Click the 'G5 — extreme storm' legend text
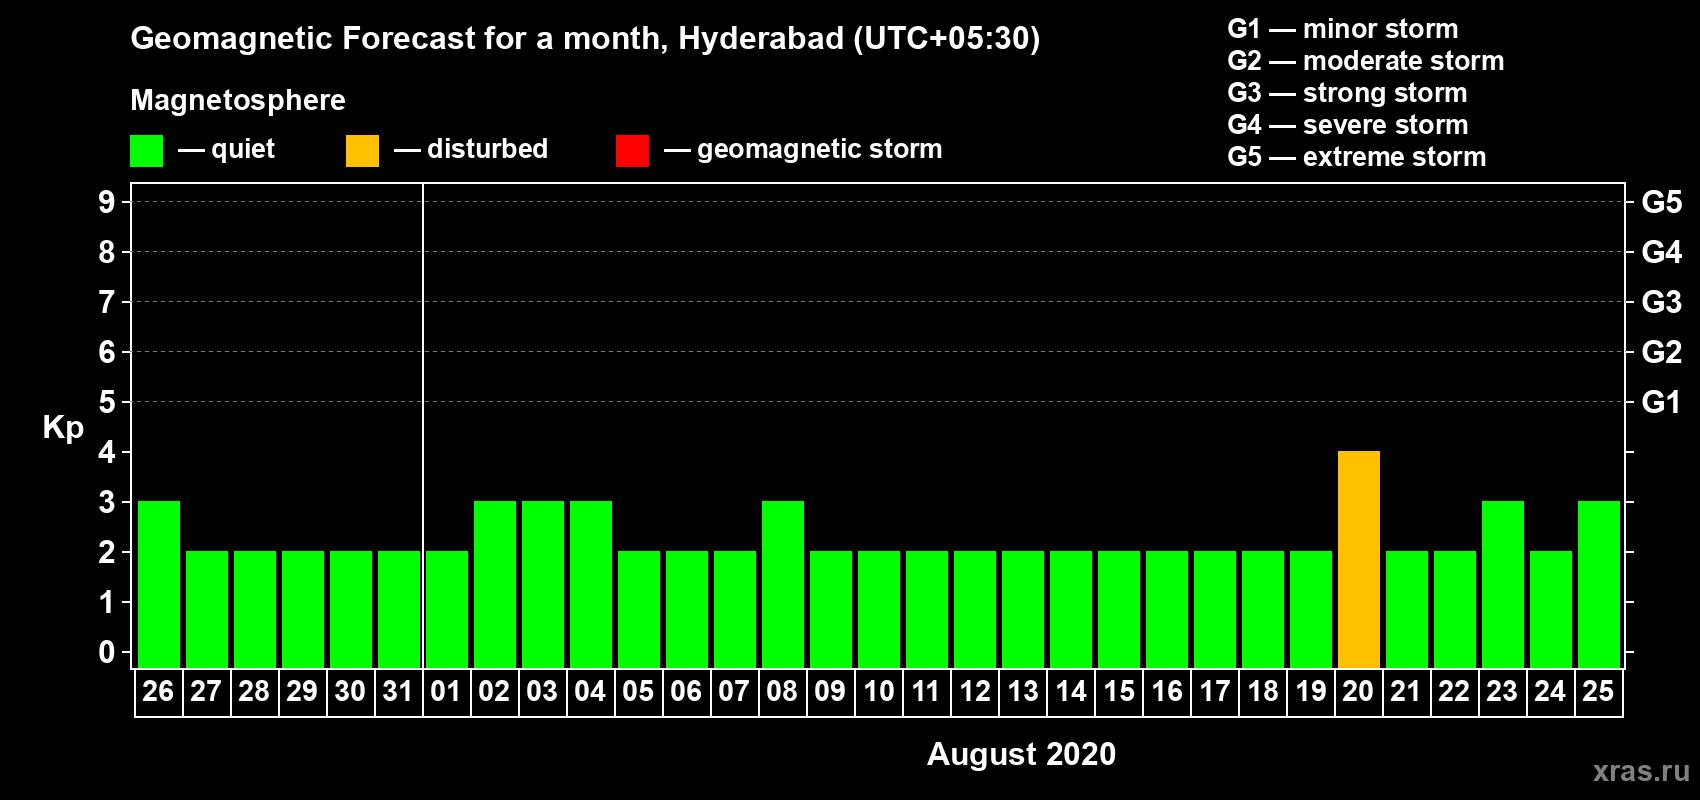1700x800 pixels. (1357, 157)
